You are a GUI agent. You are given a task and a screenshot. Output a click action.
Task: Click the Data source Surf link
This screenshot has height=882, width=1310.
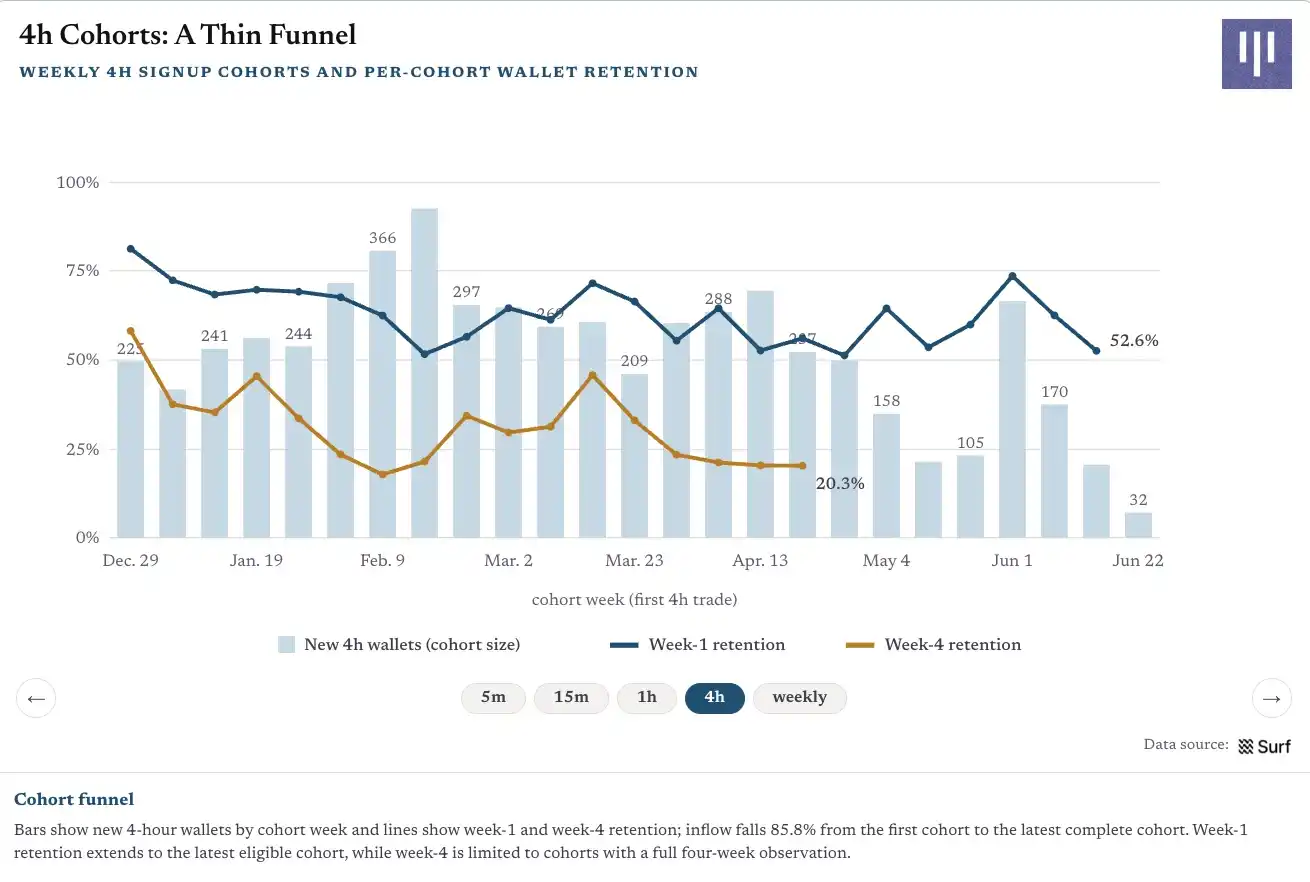point(1264,746)
